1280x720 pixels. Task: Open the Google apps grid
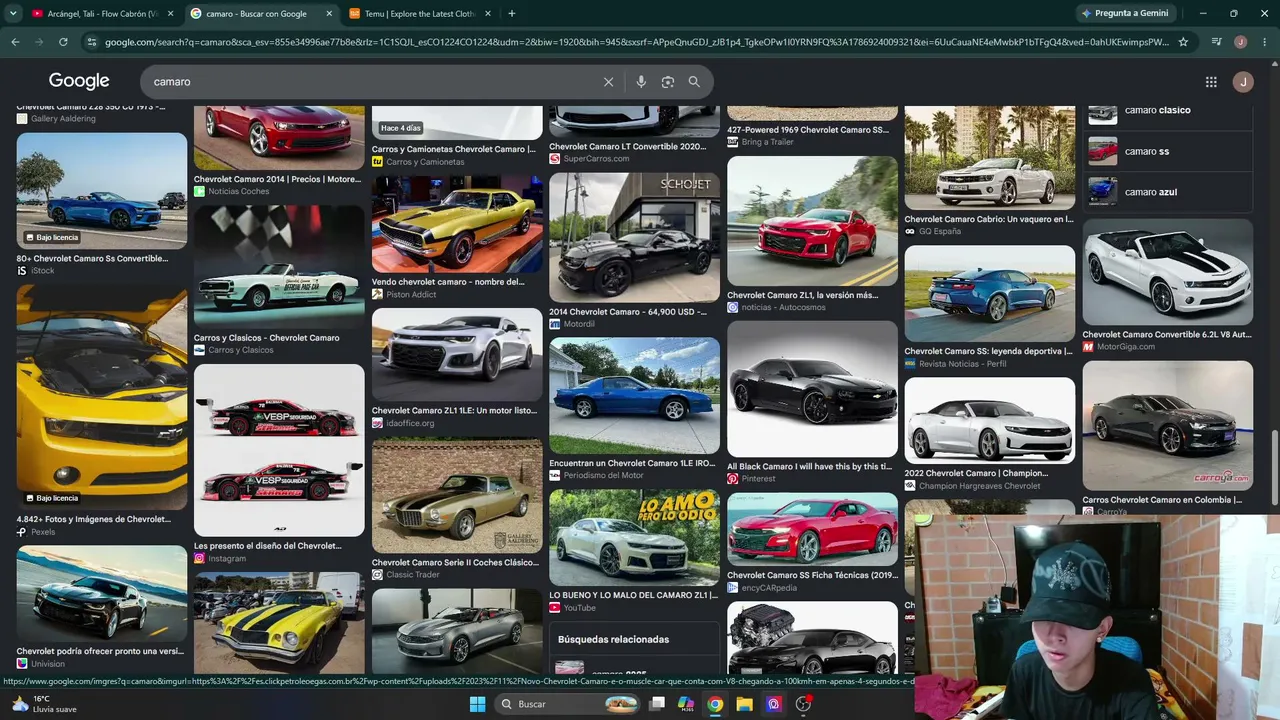tap(1211, 82)
